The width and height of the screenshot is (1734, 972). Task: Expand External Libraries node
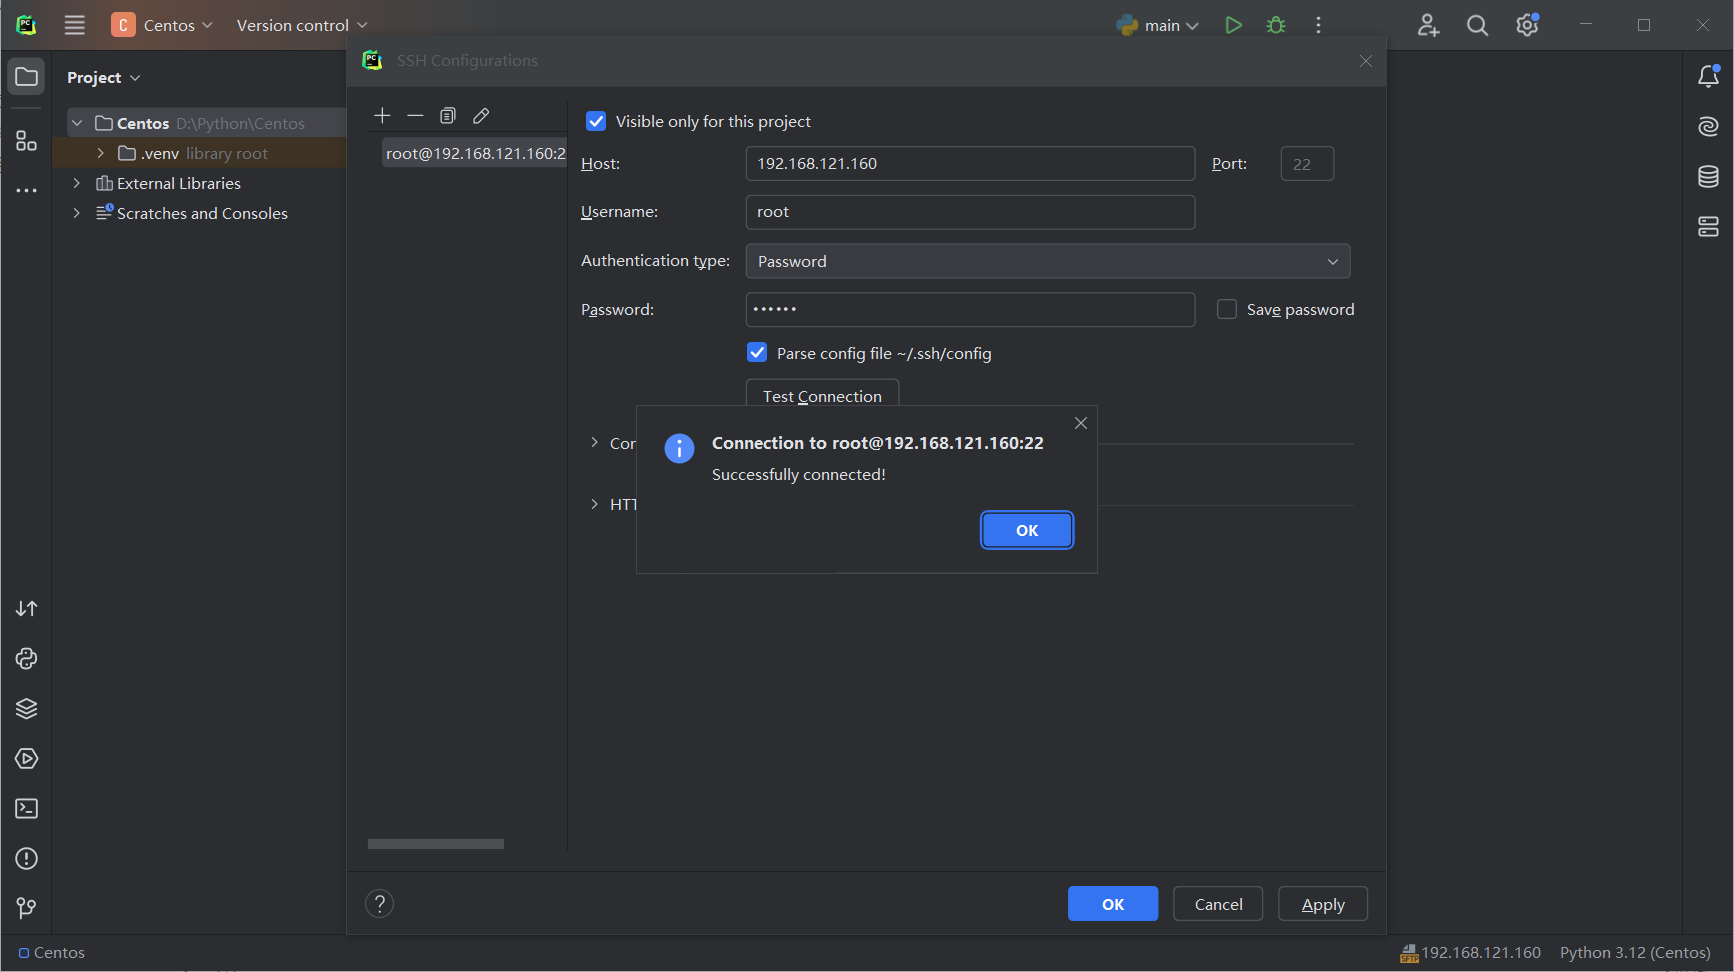pos(77,183)
